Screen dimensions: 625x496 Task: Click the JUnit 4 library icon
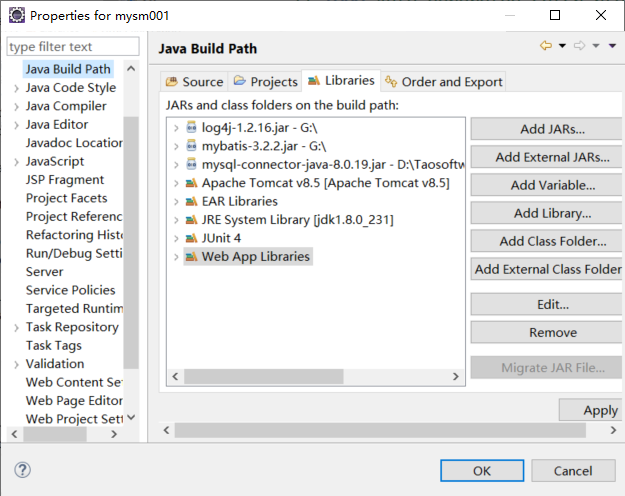coord(192,238)
